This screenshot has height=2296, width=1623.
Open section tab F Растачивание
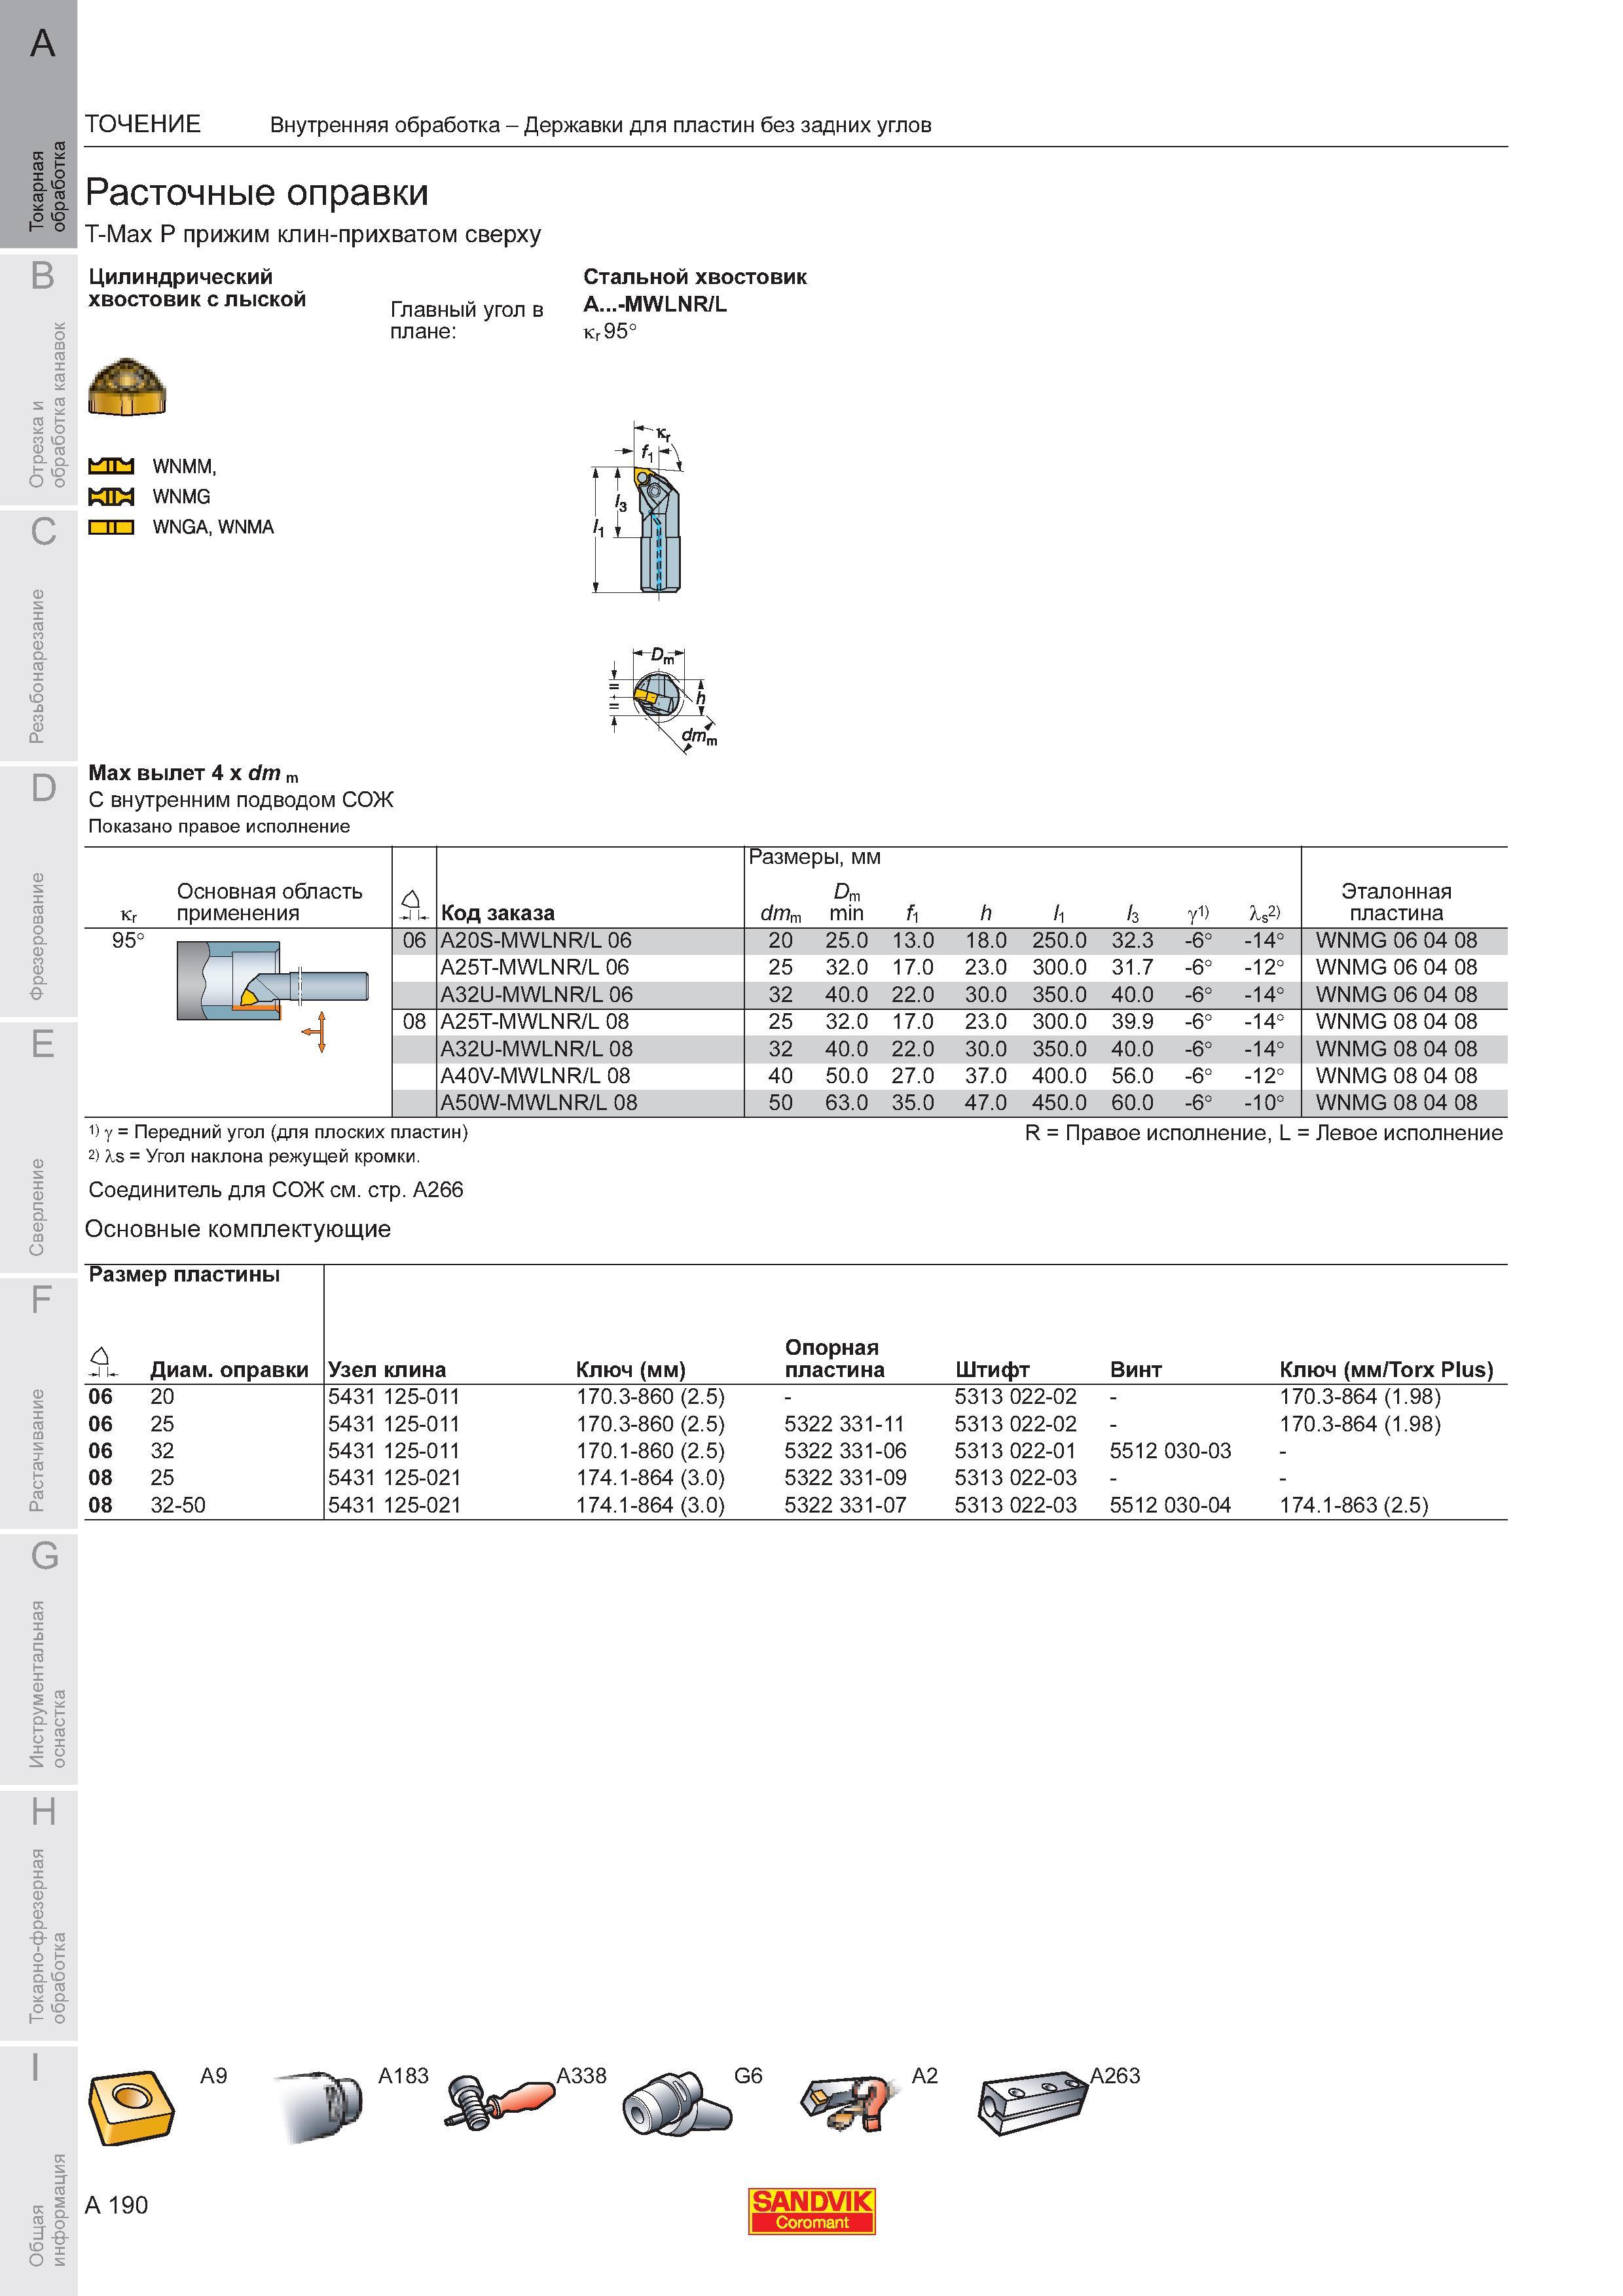pos(39,1404)
